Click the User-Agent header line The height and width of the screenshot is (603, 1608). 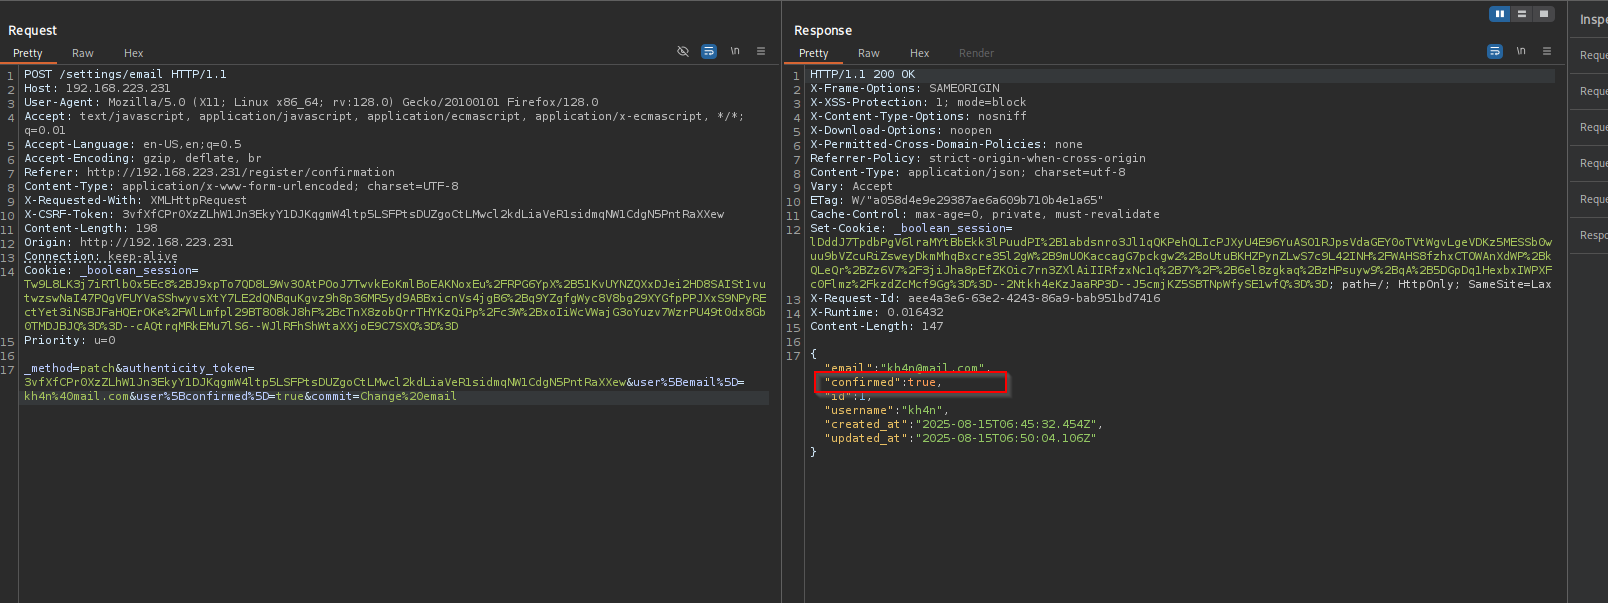[311, 102]
